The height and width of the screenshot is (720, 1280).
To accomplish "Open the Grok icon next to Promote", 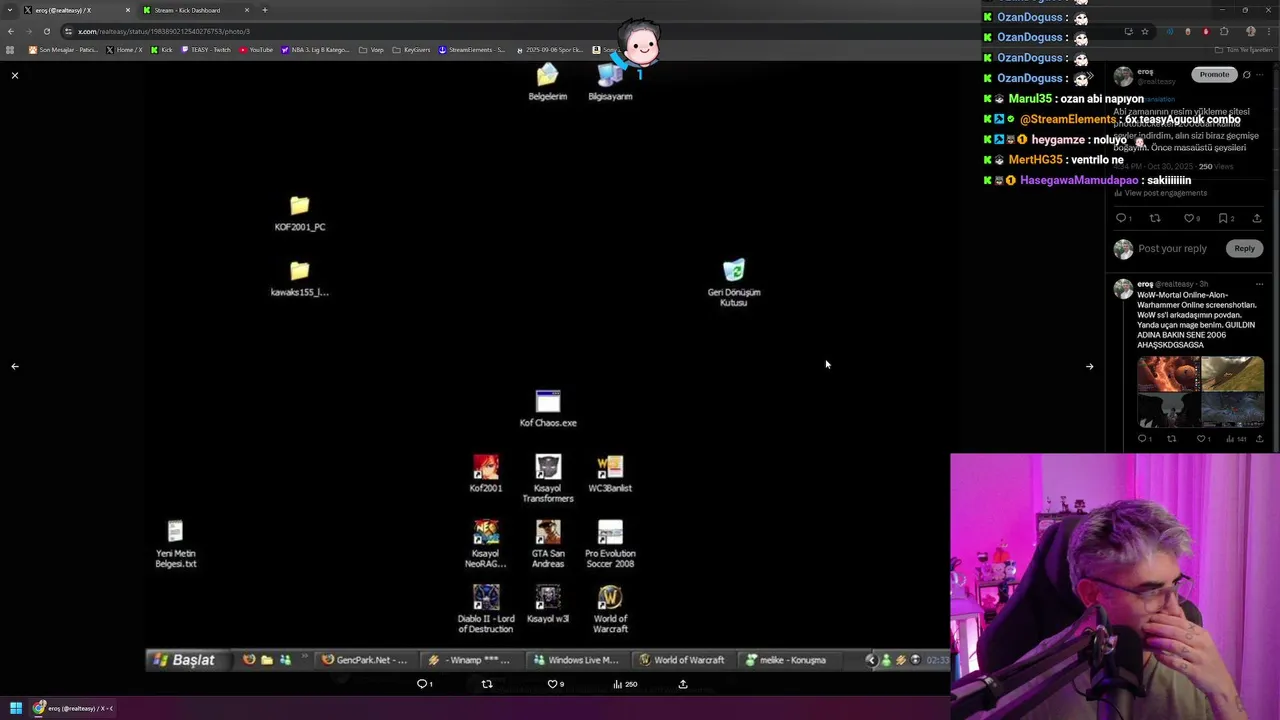I will point(1246,74).
